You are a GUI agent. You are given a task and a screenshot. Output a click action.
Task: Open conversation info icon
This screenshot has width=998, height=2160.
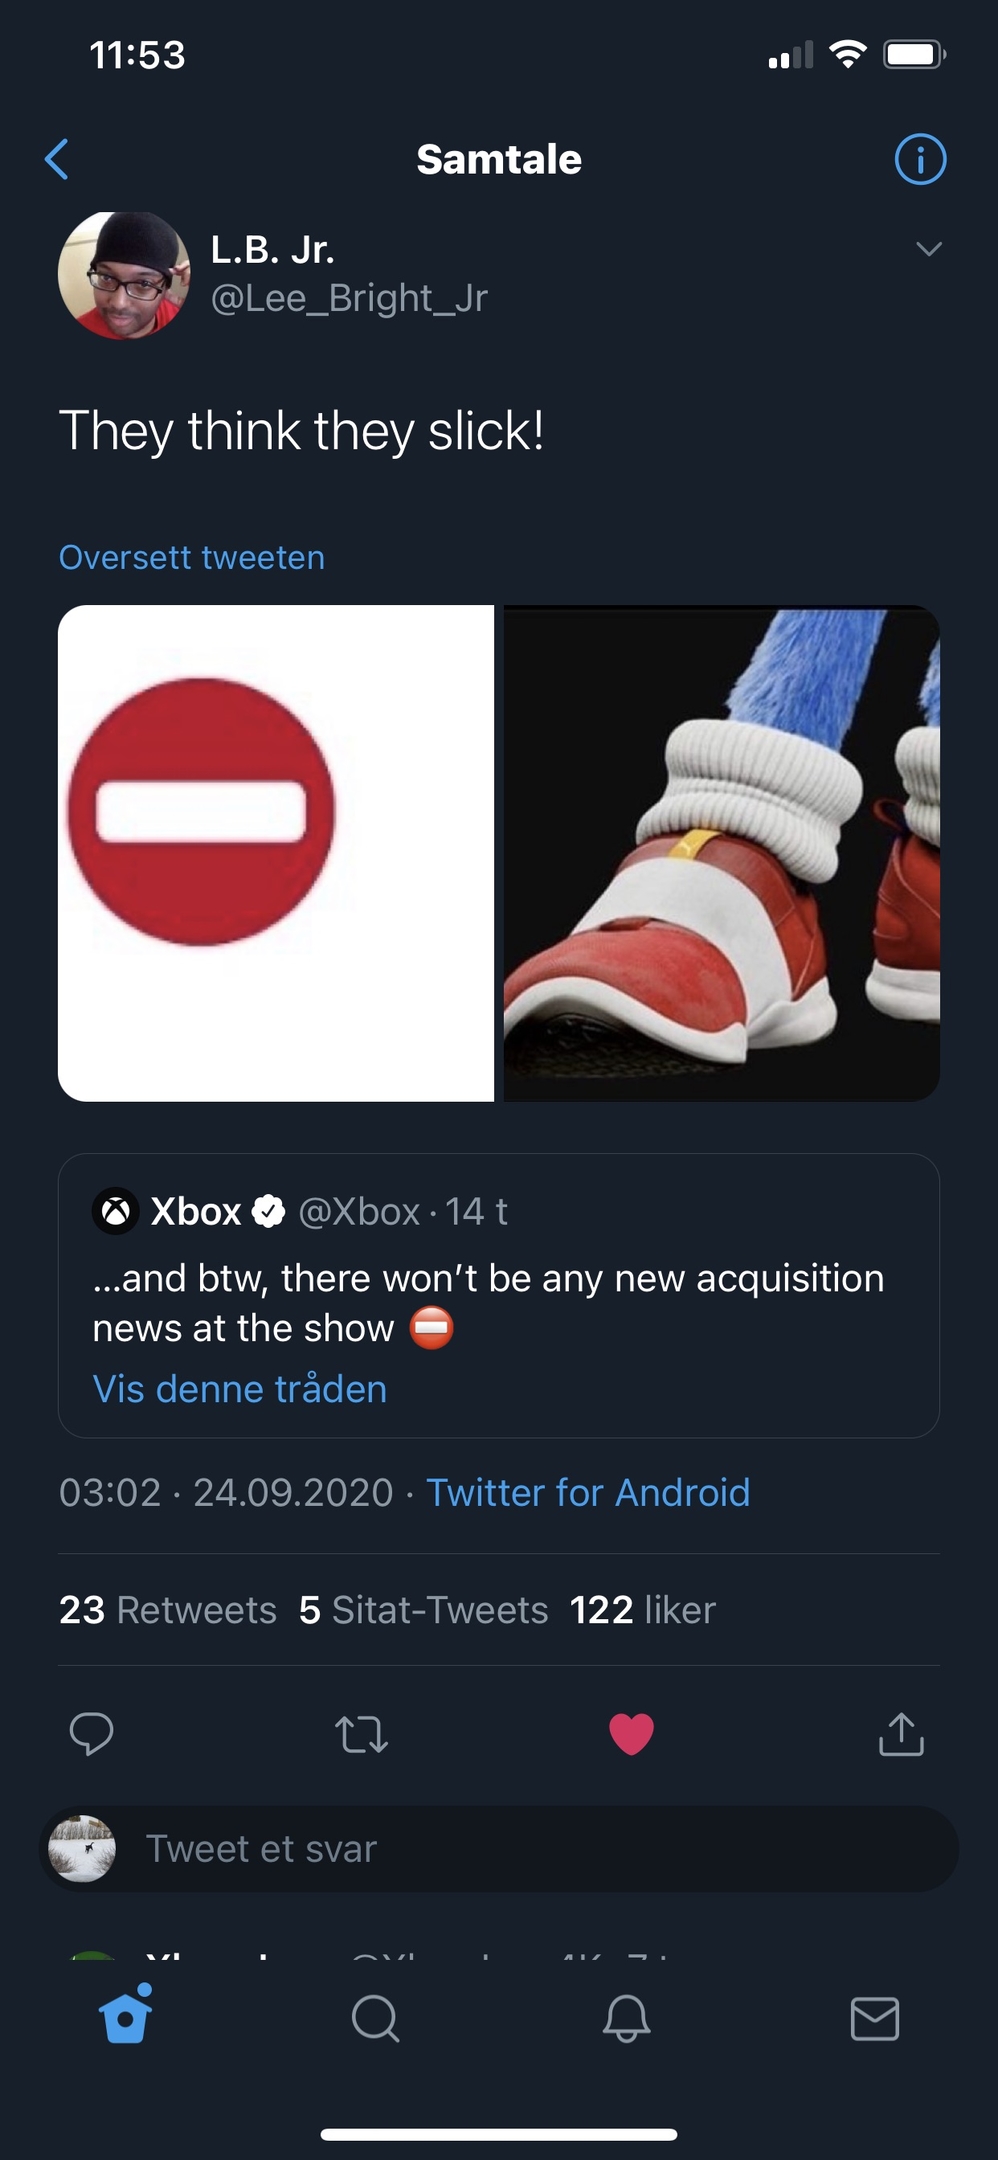coord(919,159)
